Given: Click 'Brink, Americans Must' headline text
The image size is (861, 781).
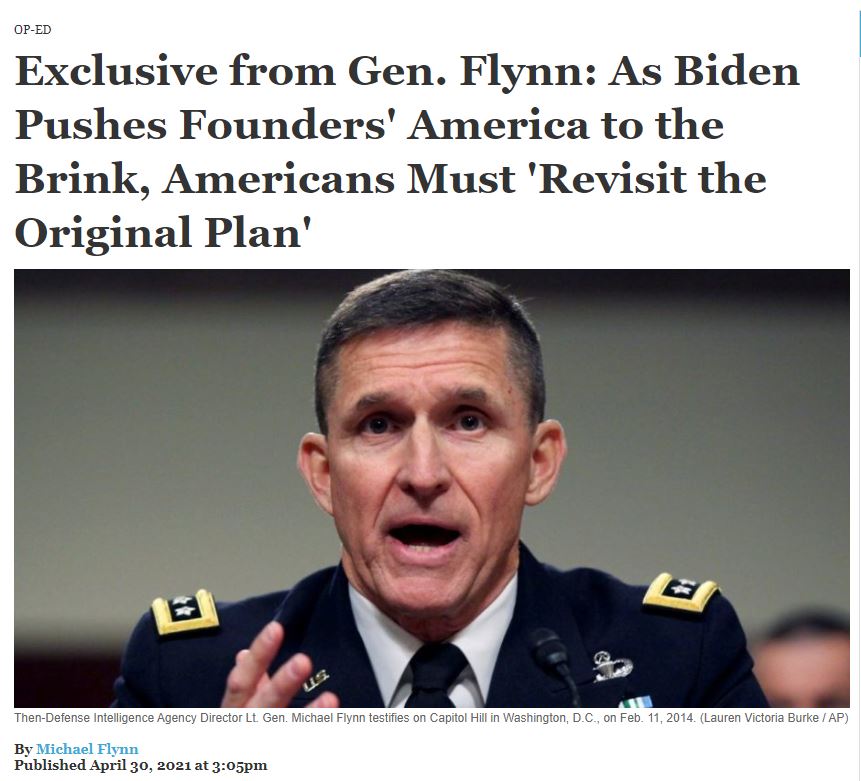Looking at the screenshot, I should pyautogui.click(x=266, y=179).
